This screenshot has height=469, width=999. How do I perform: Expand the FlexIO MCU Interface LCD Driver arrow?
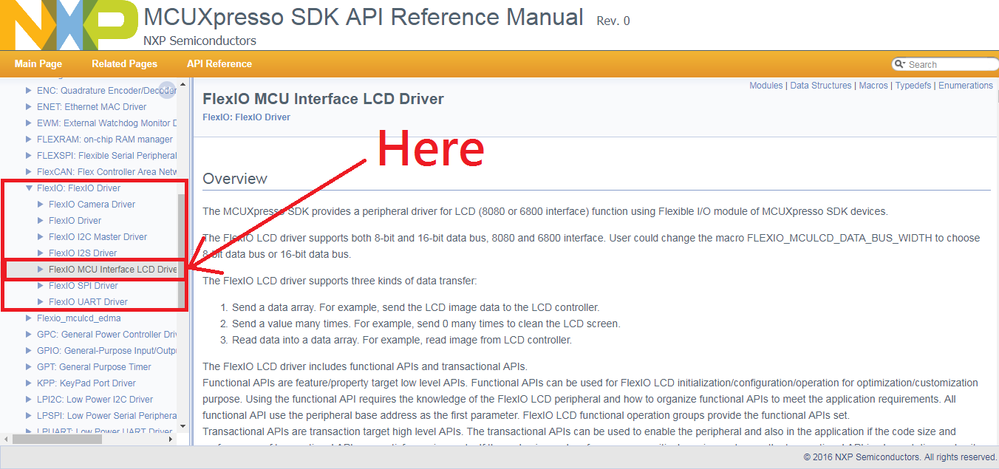pos(41,270)
